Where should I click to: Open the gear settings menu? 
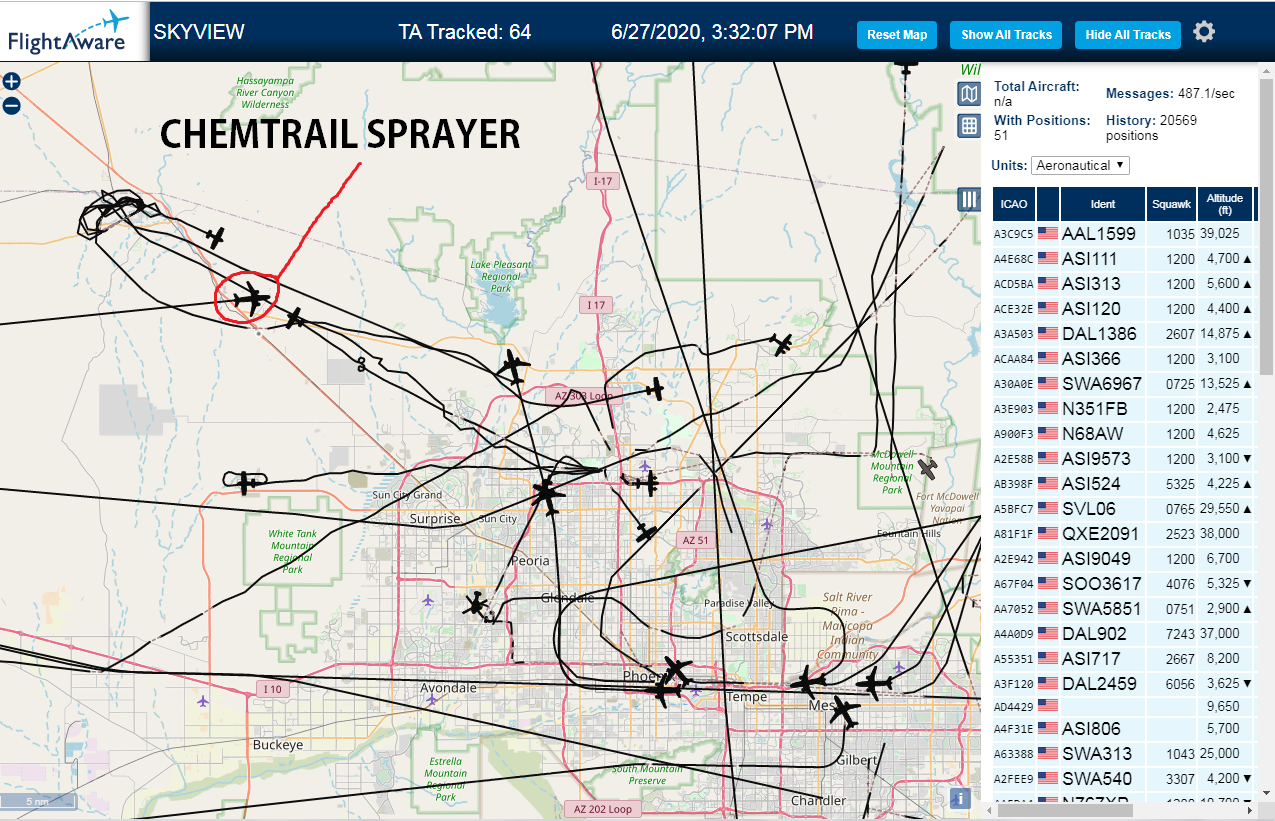tap(1204, 32)
